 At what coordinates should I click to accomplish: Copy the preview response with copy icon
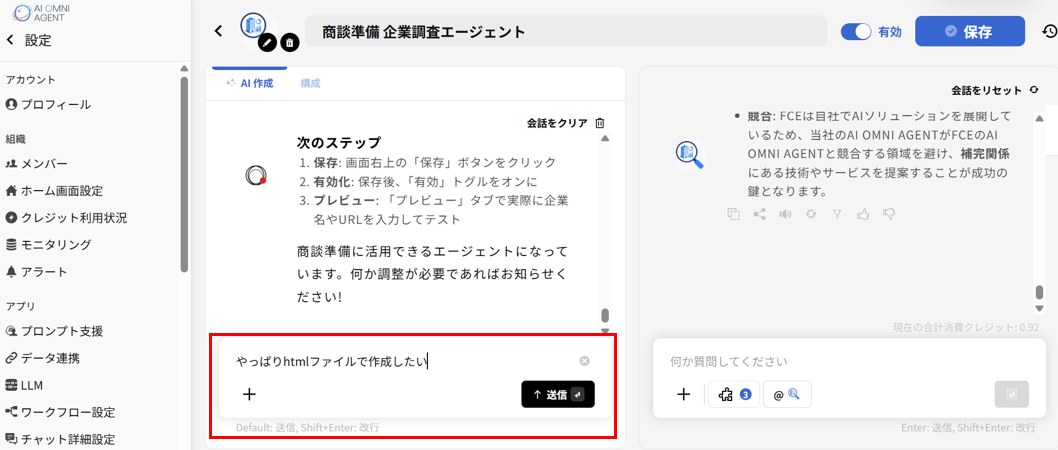[733, 214]
